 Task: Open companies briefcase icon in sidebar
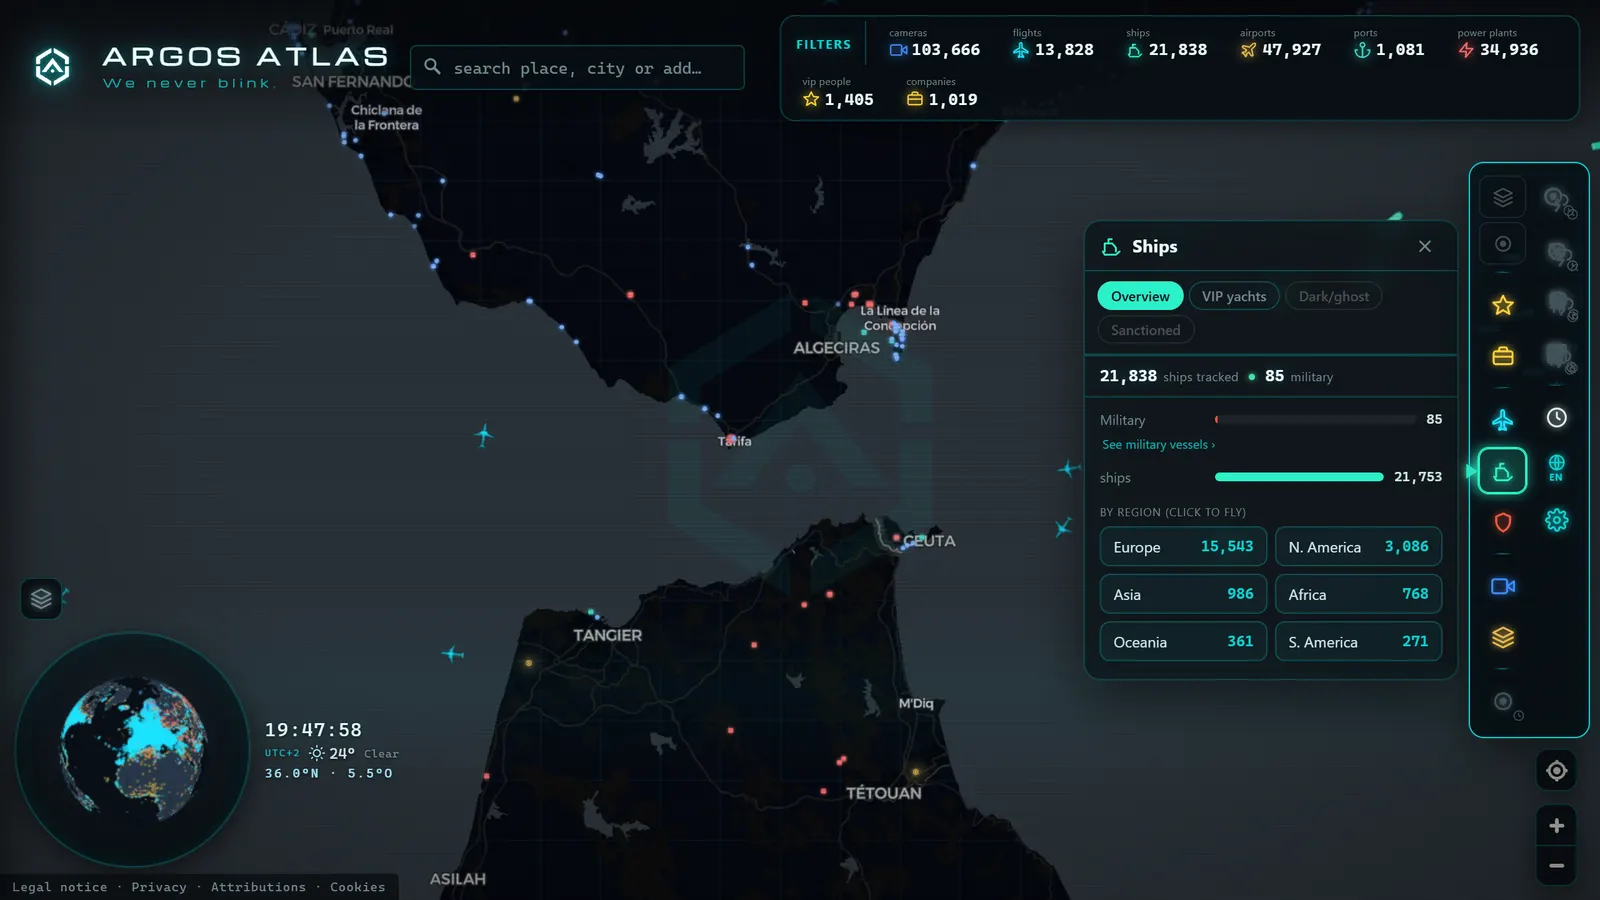click(x=1503, y=356)
